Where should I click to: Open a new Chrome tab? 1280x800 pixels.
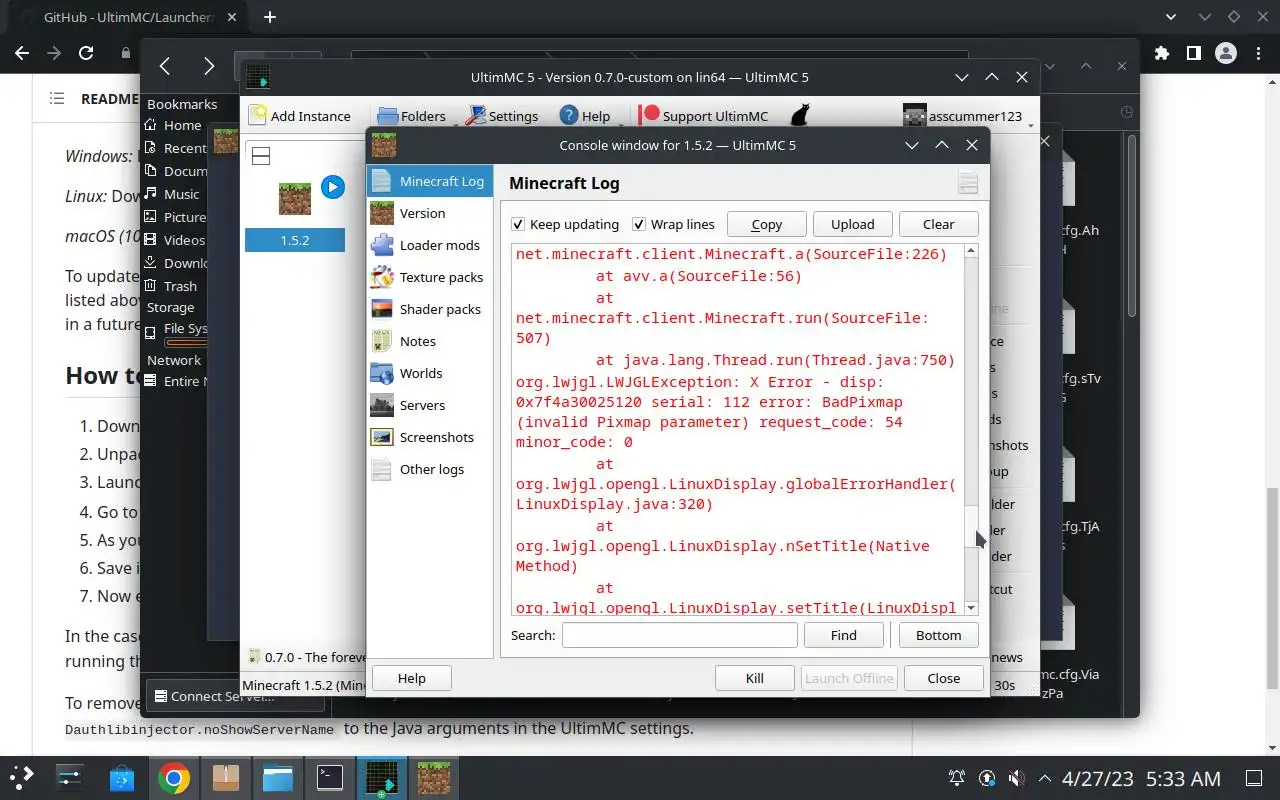tap(270, 17)
